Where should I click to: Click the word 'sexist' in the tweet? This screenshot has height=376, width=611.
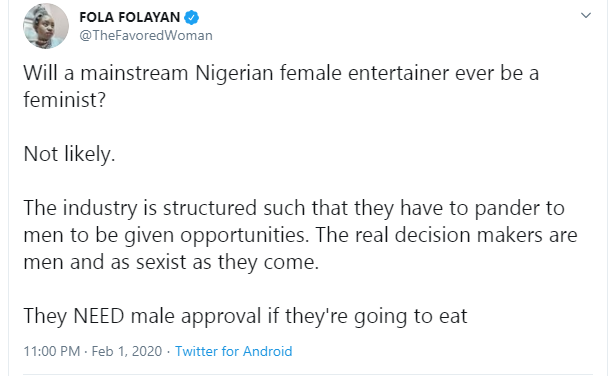pos(161,262)
